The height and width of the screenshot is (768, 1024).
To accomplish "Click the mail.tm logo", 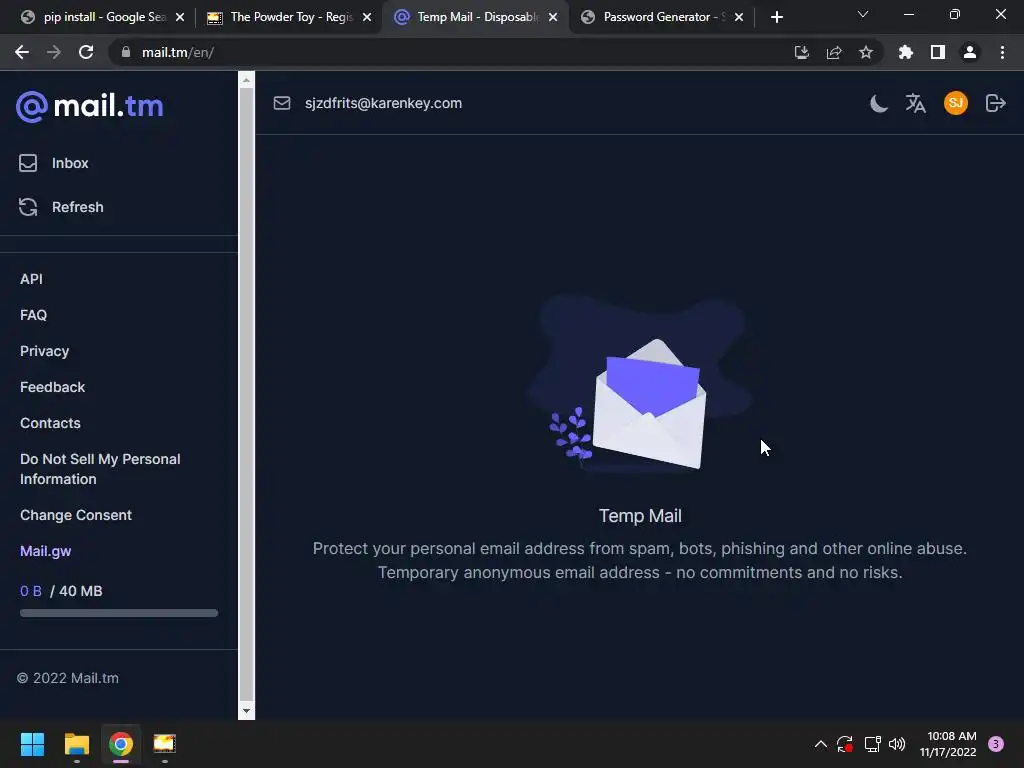I will pos(89,106).
